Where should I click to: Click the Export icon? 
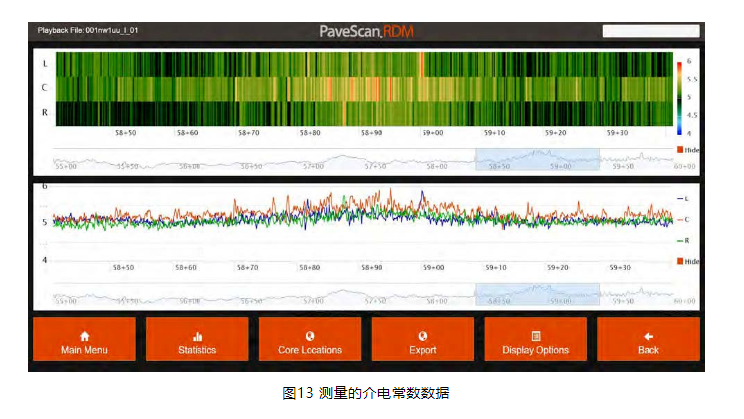[x=423, y=337]
